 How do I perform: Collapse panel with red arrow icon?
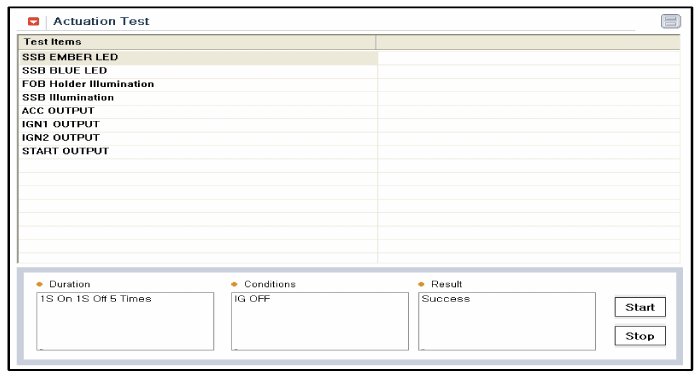[x=33, y=21]
